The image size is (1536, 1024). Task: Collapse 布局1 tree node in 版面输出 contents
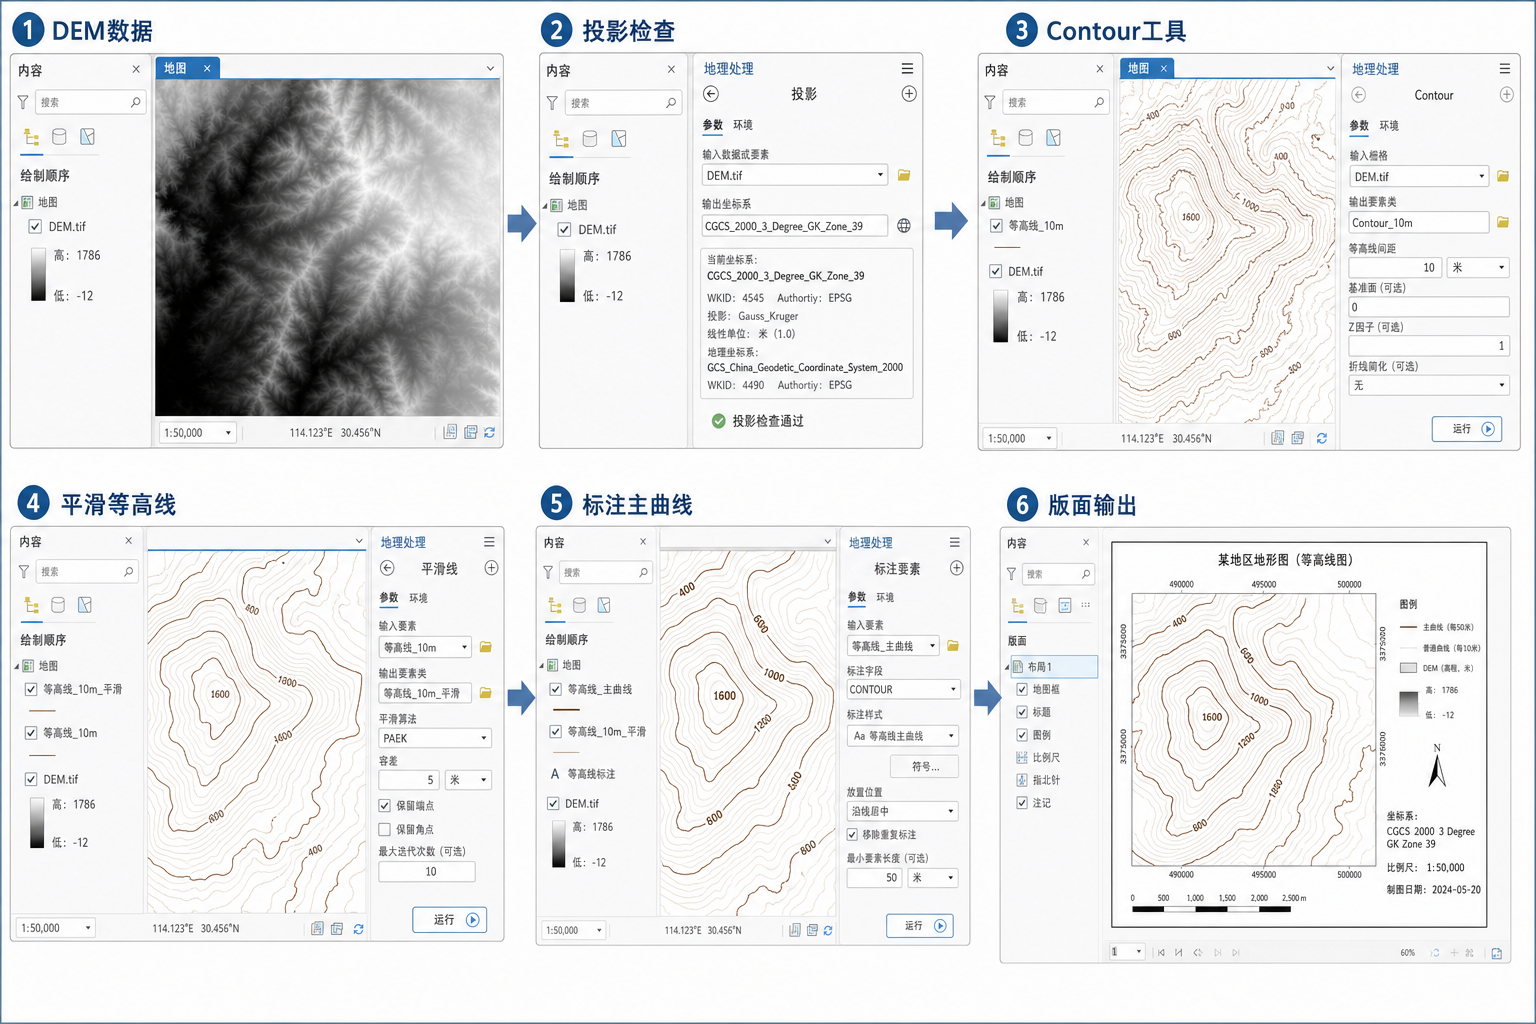pyautogui.click(x=1007, y=666)
